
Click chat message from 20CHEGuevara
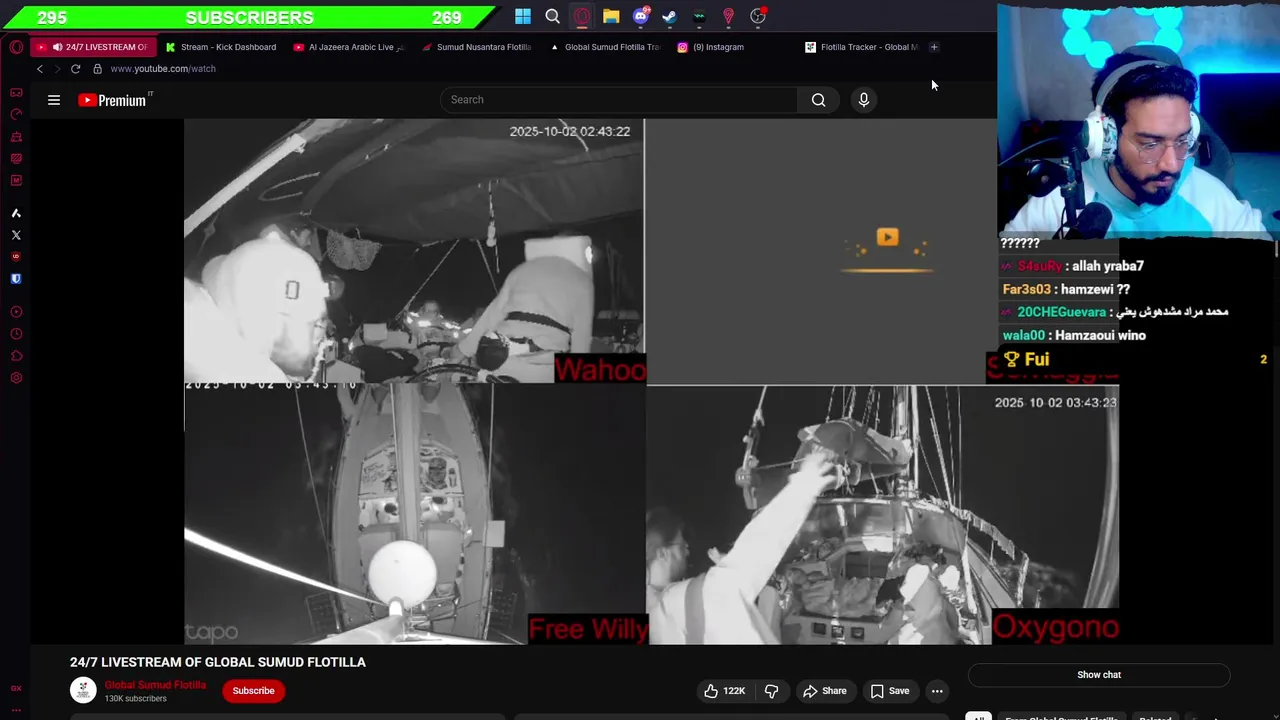pyautogui.click(x=1115, y=312)
